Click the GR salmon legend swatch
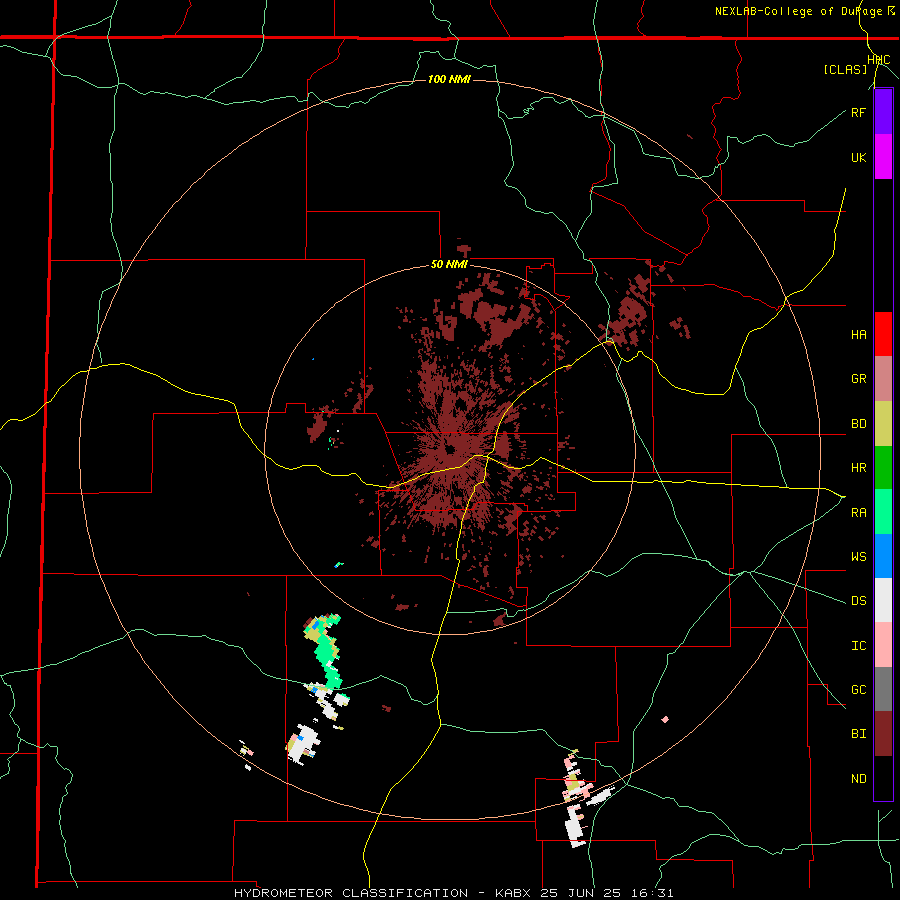Viewport: 900px width, 900px height. [x=883, y=379]
